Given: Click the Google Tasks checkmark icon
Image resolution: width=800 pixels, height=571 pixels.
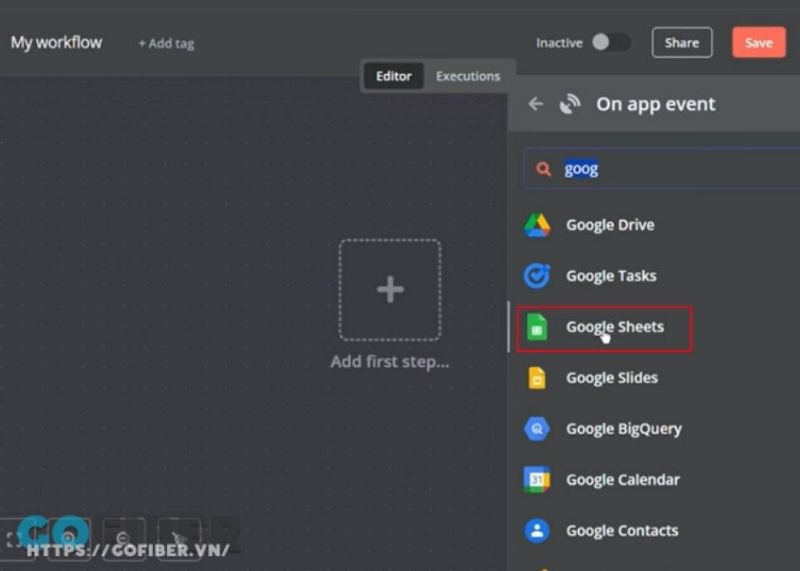Looking at the screenshot, I should coord(537,276).
